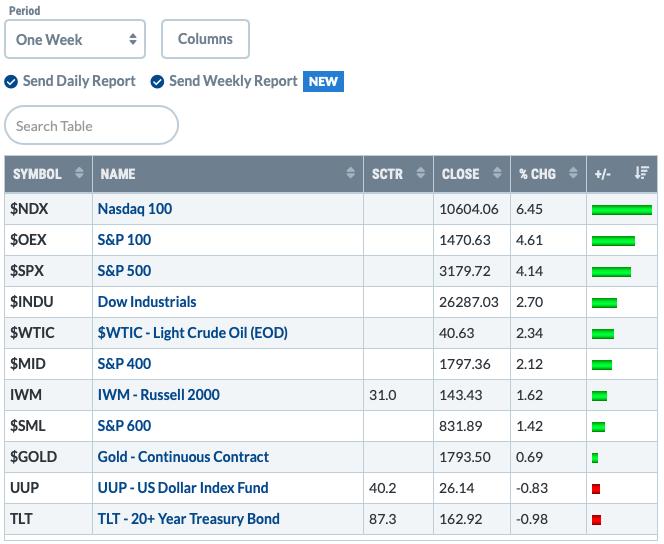Click the close value 3179.72
The width and height of the screenshot is (664, 544).
465,271
